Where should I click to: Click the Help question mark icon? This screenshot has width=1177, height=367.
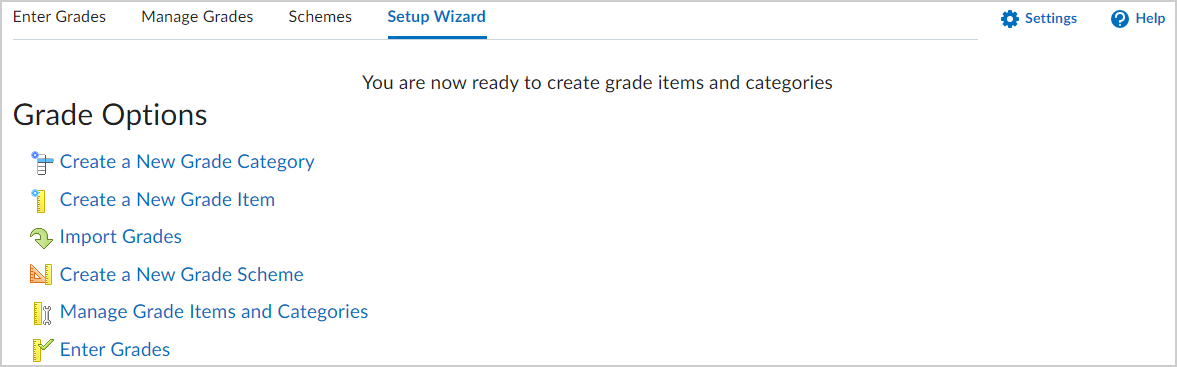click(1120, 19)
